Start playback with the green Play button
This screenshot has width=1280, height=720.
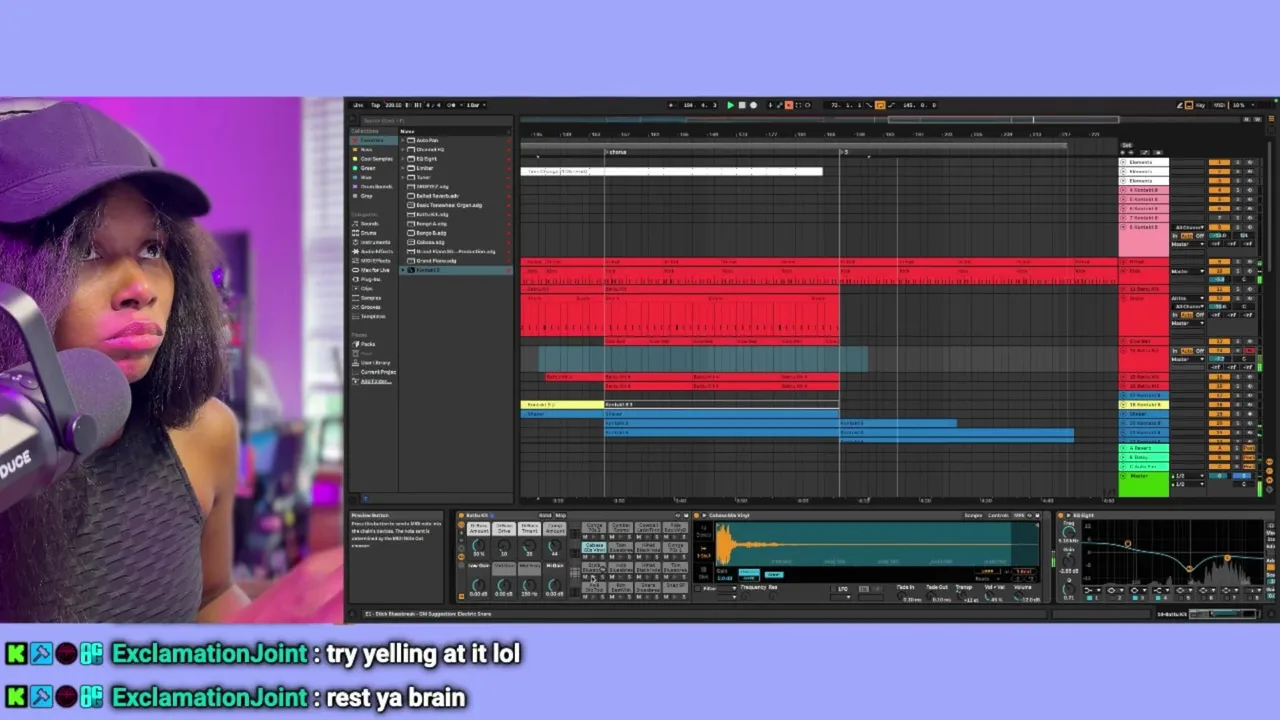click(x=730, y=105)
